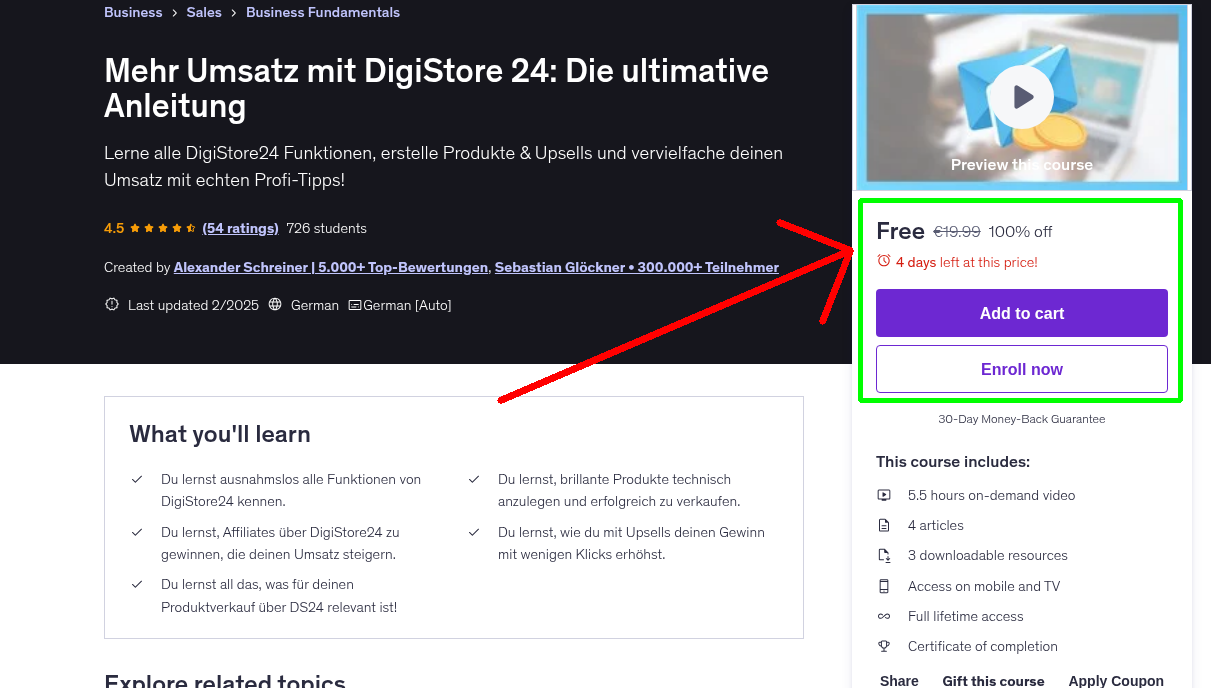
Task: Click the on-demand video icon
Action: click(884, 495)
